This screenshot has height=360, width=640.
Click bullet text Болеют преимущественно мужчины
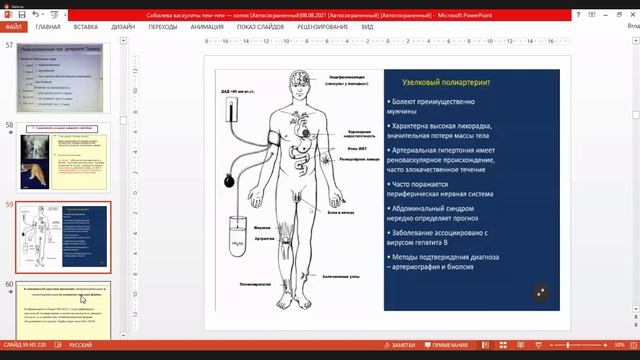click(431, 106)
